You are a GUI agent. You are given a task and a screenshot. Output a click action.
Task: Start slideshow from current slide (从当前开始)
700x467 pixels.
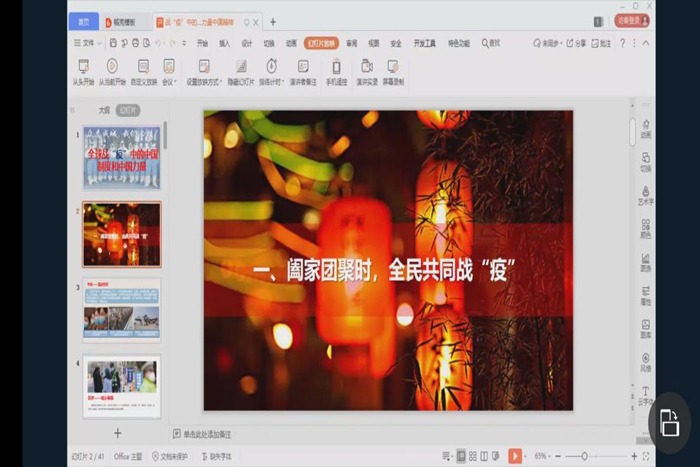(112, 70)
